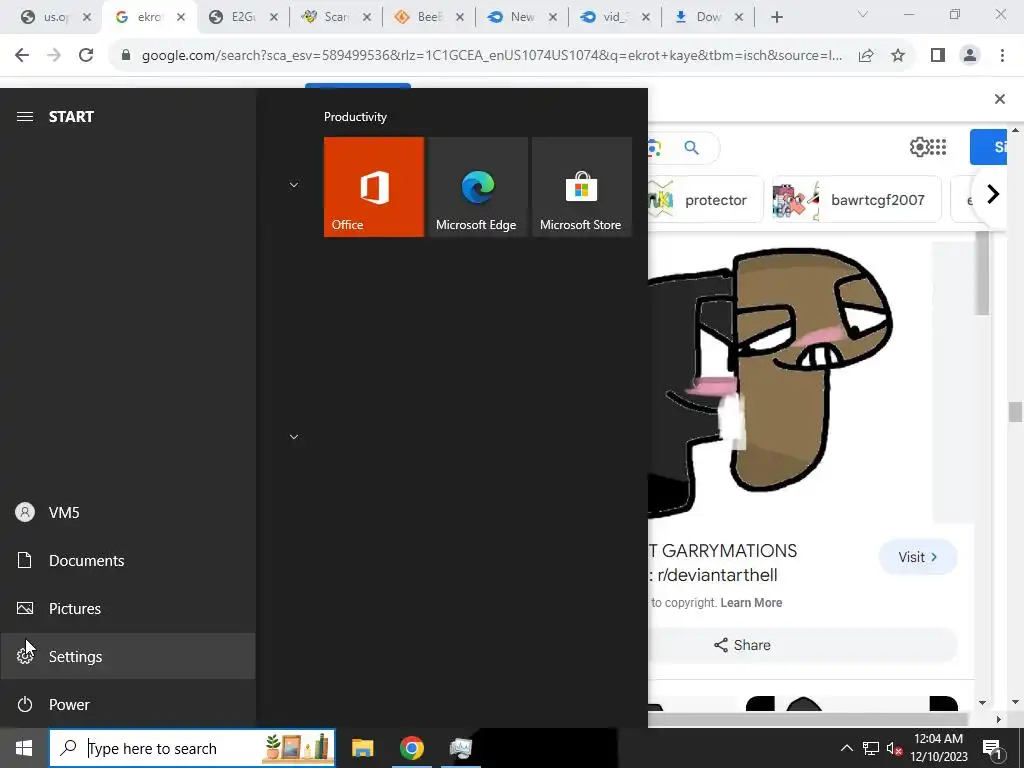Bookmark this page with the star

coord(898,56)
